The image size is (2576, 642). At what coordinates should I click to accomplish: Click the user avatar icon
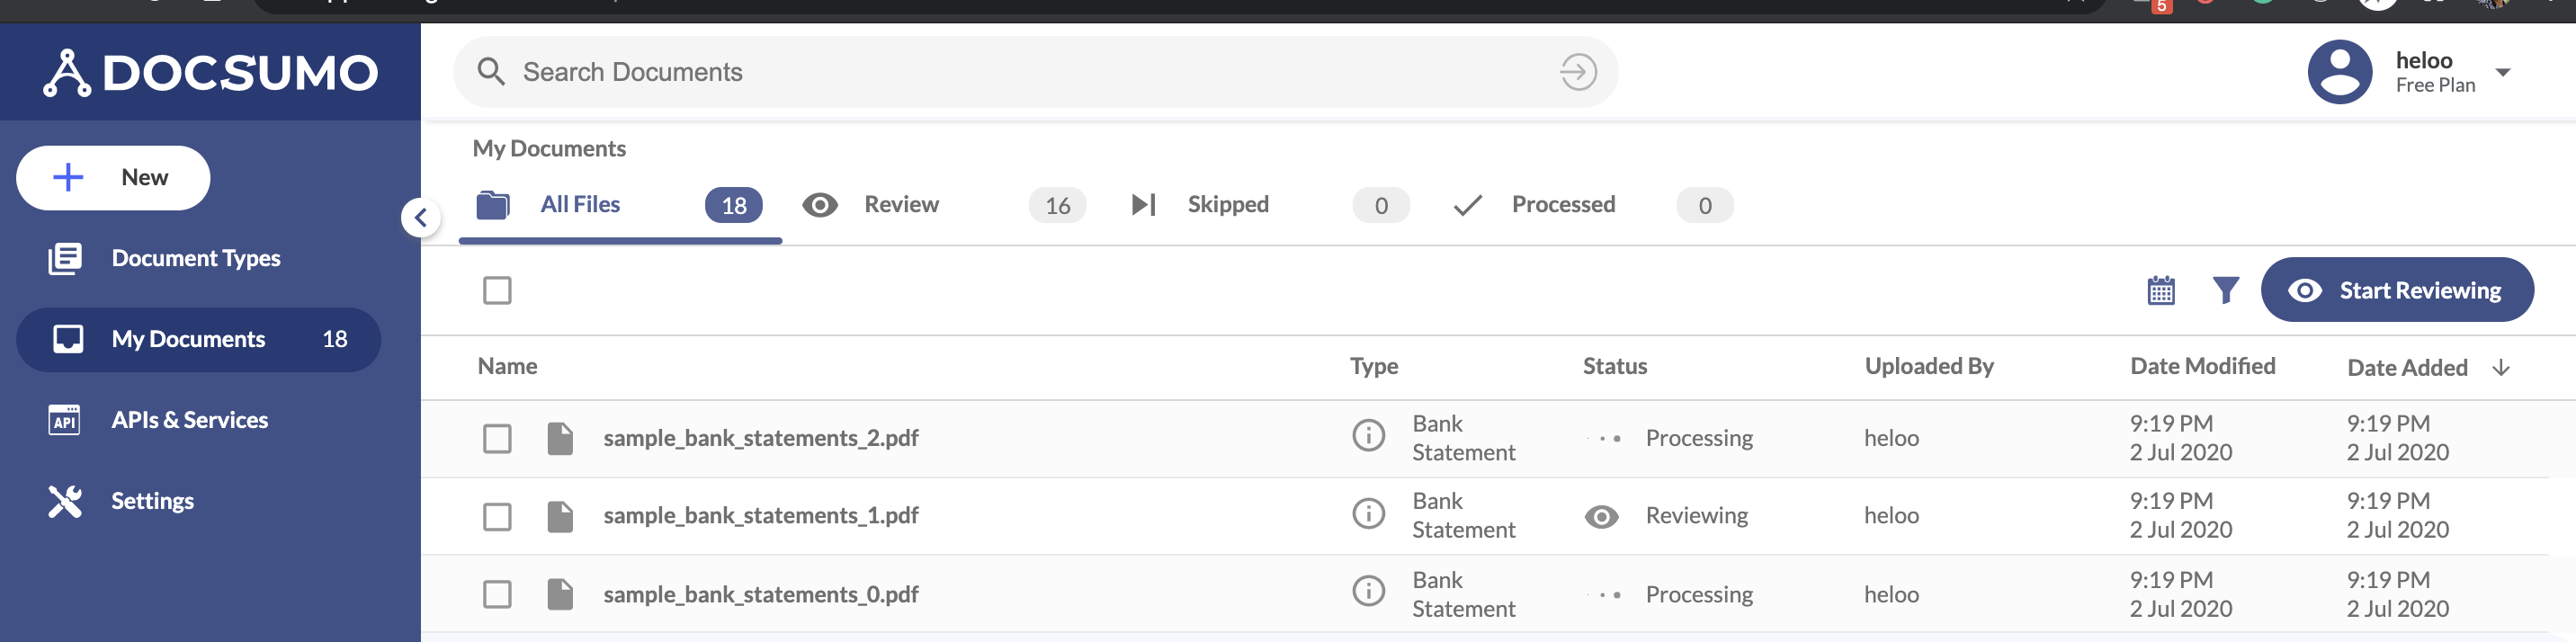click(2339, 72)
